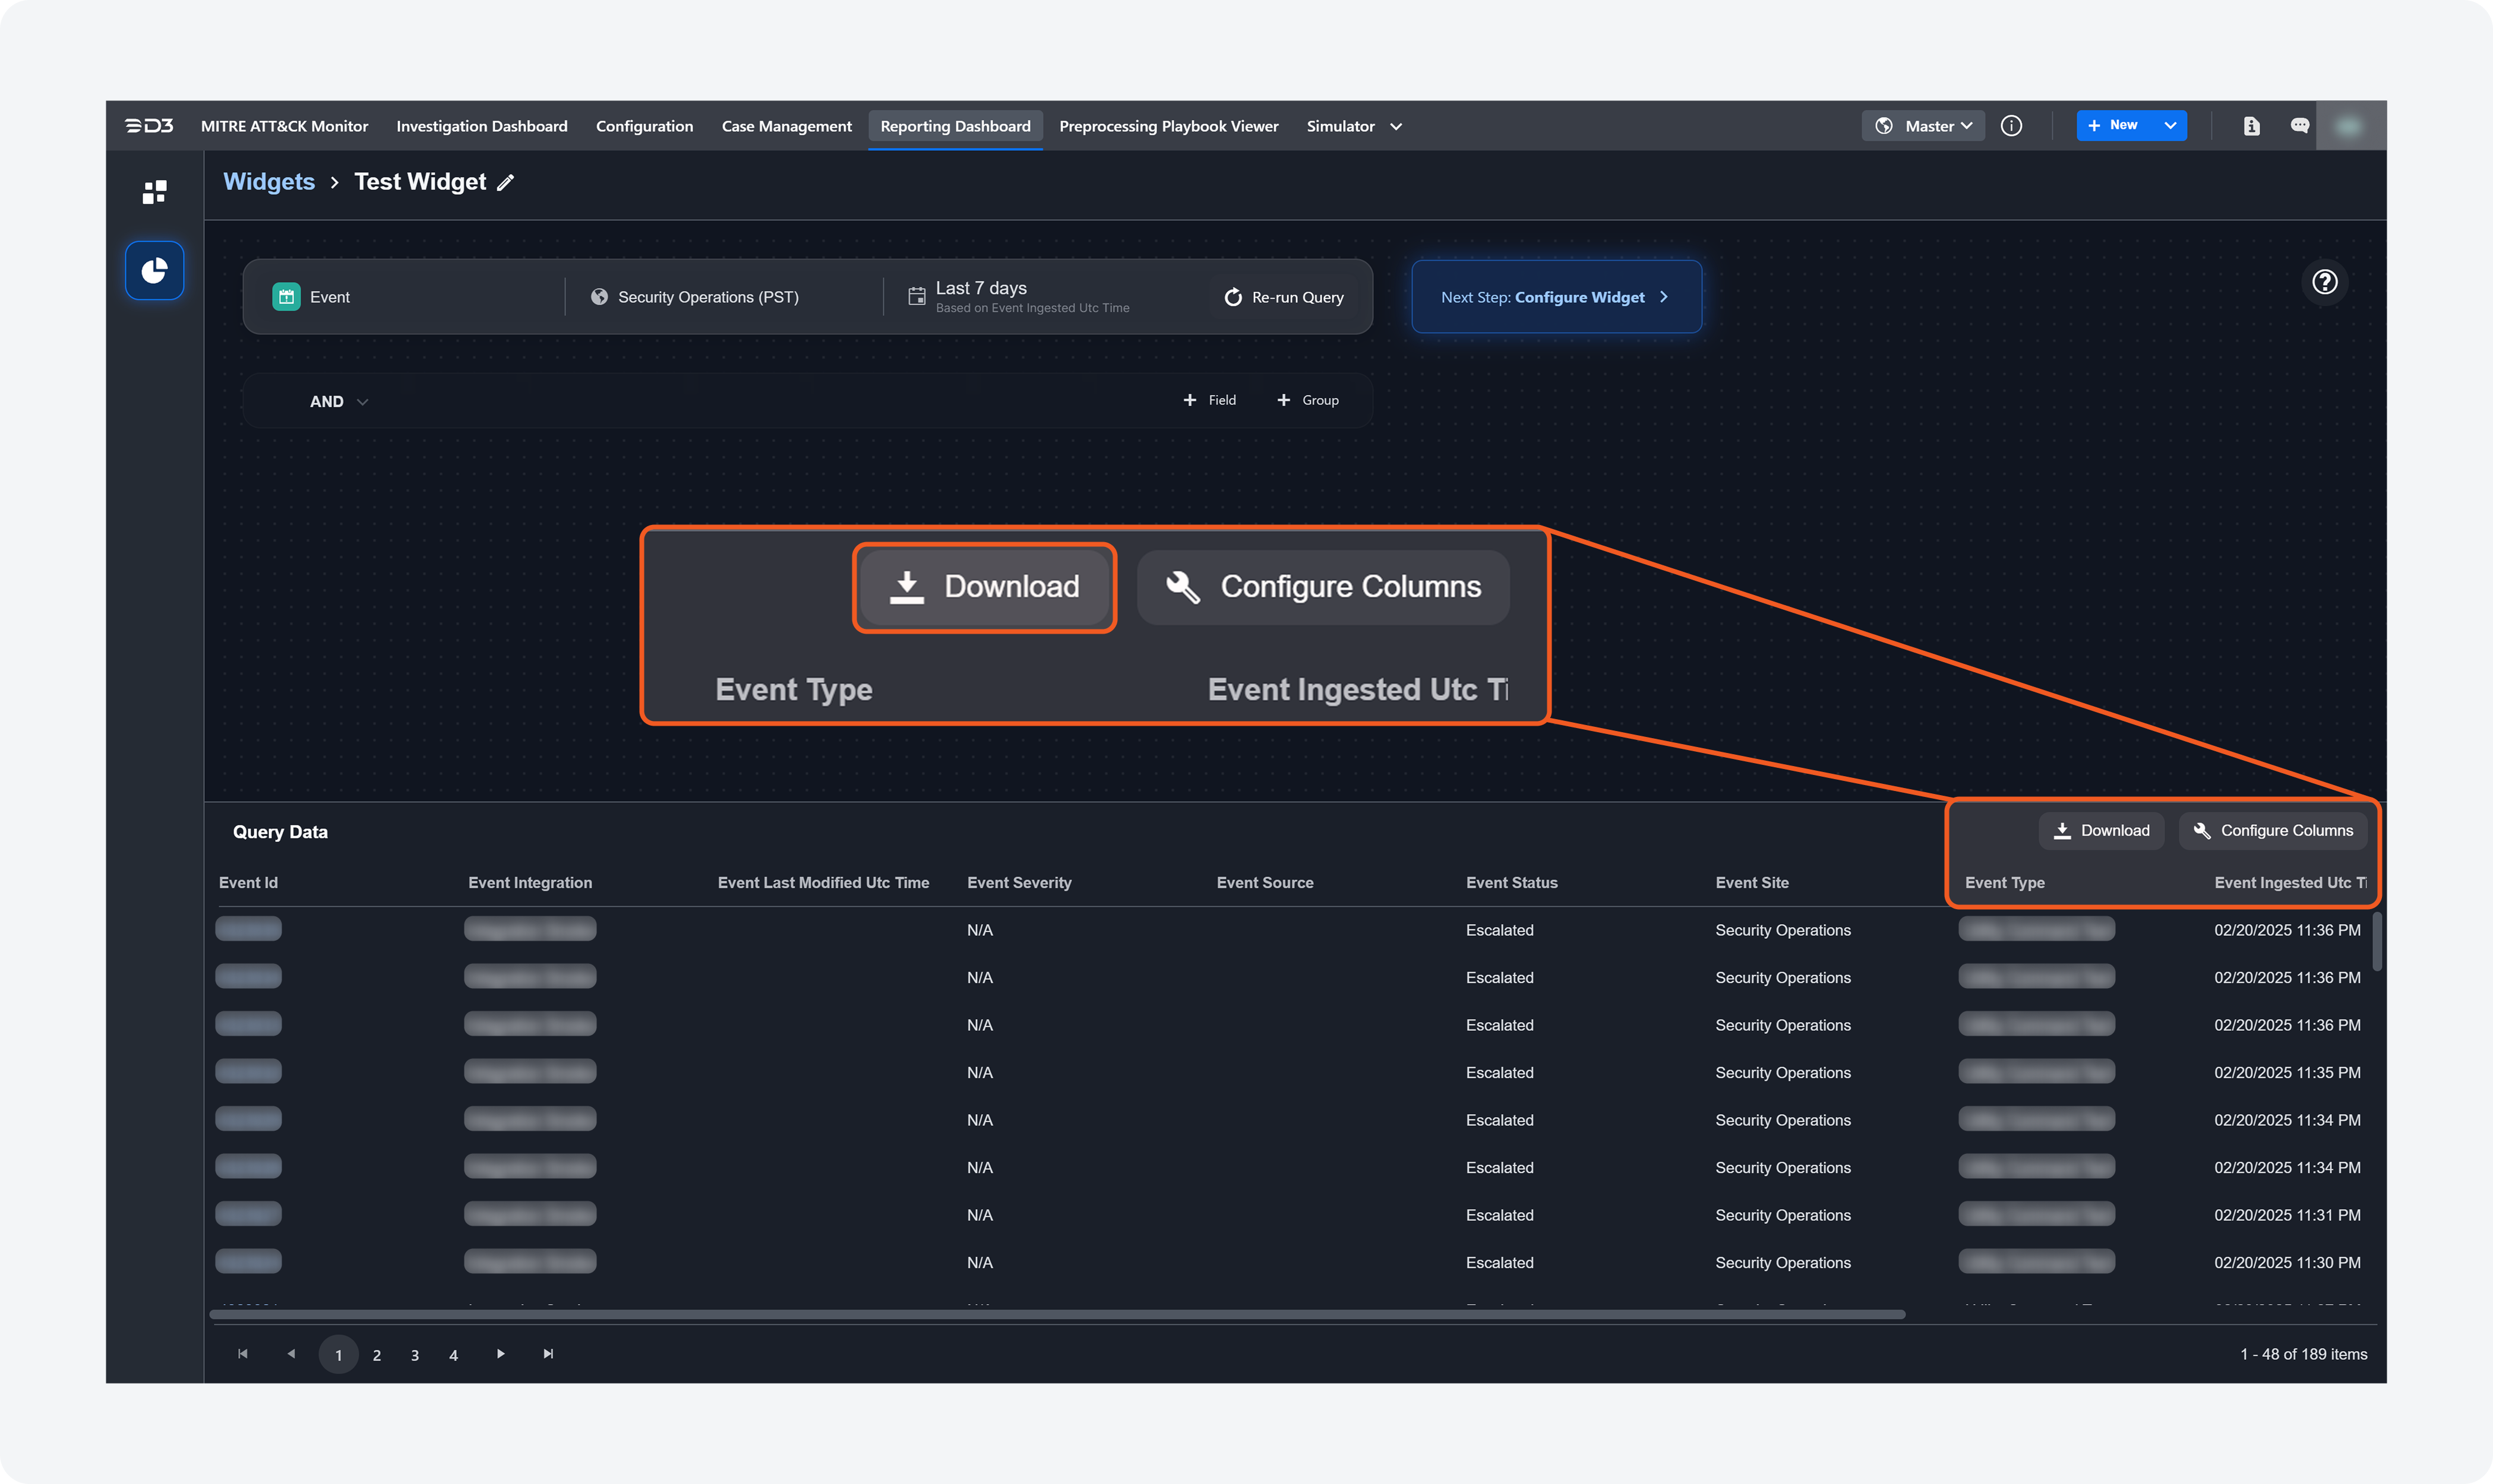The width and height of the screenshot is (2493, 1484).
Task: Open the chat messages icon in the top bar
Action: coord(2299,126)
